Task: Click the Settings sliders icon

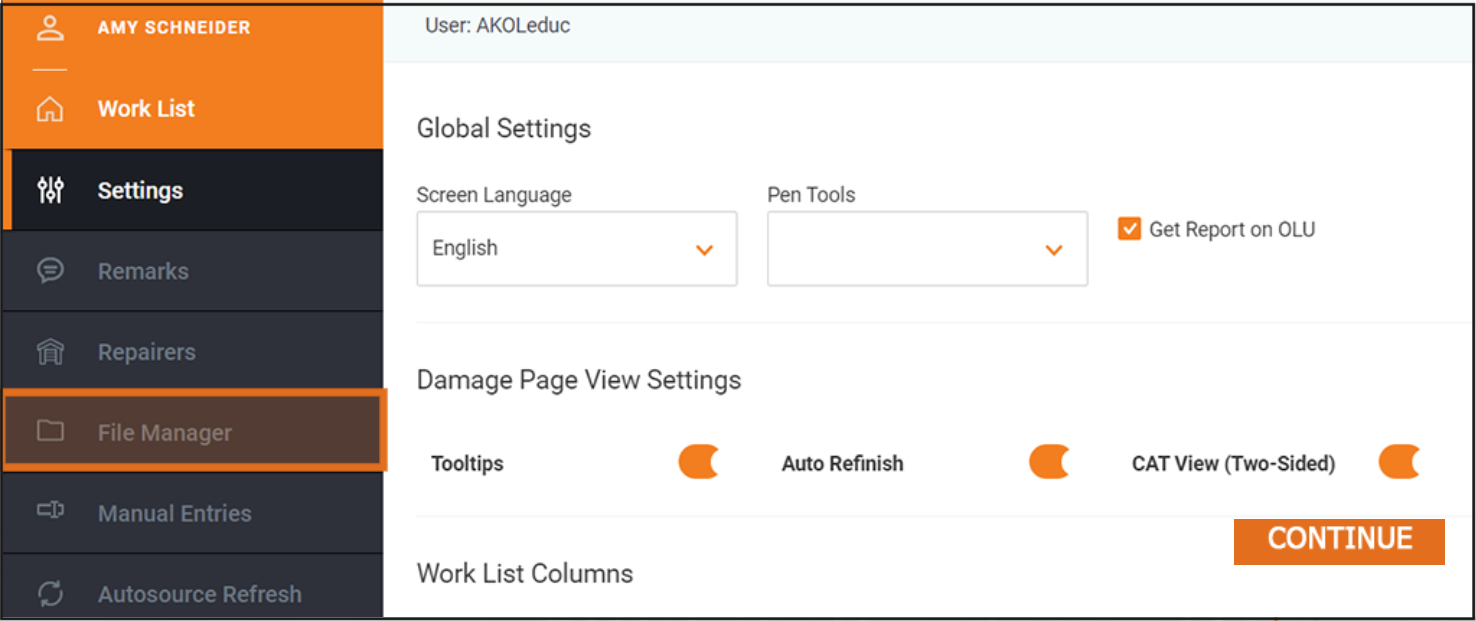Action: coord(49,190)
